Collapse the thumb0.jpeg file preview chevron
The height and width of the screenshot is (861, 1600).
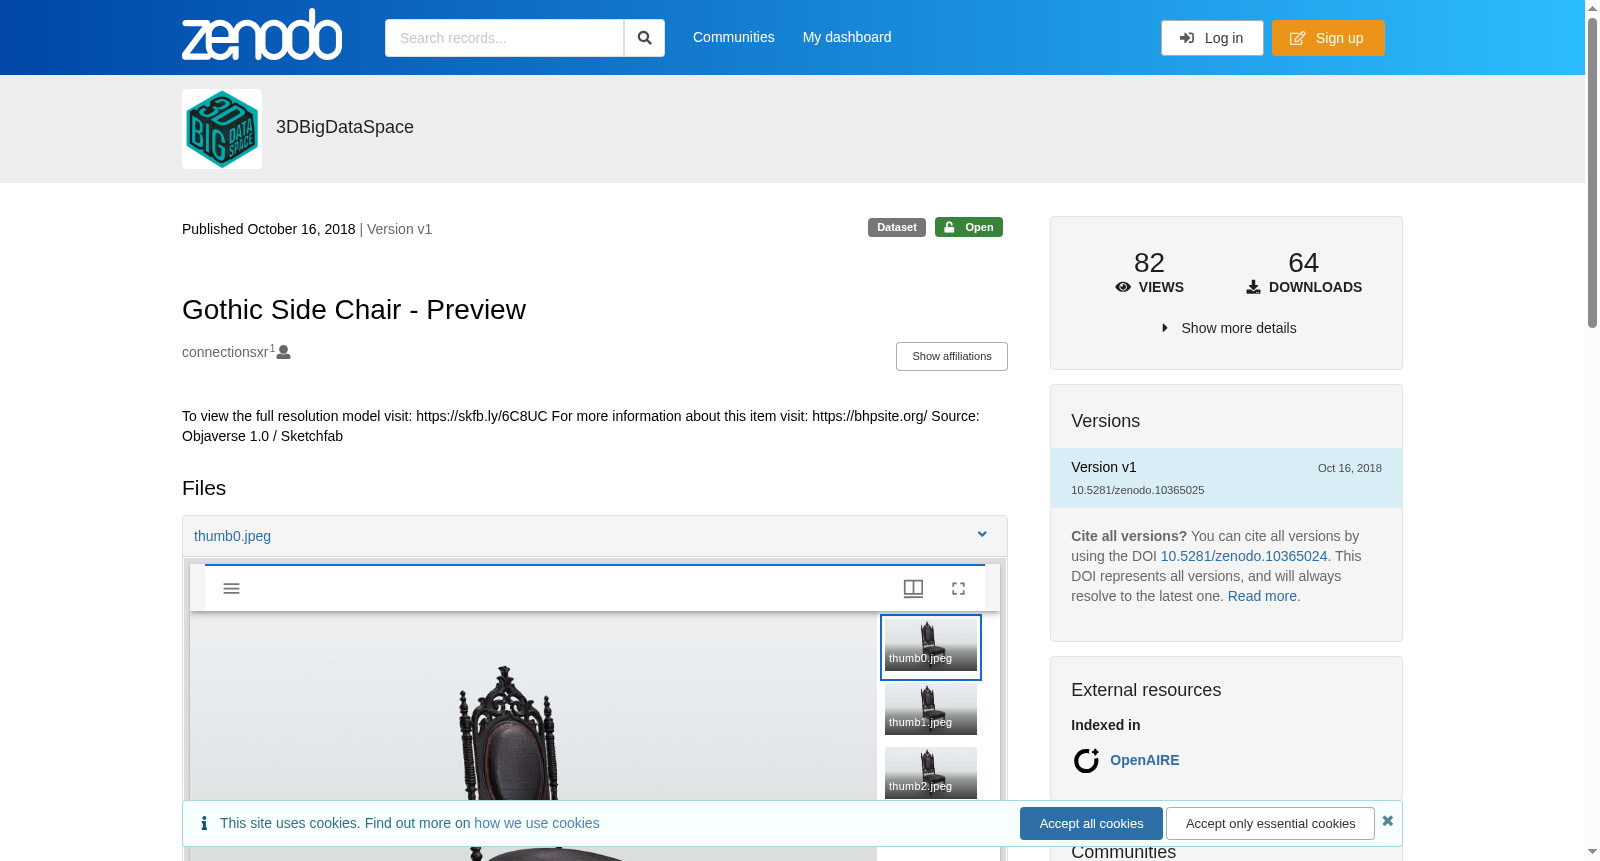click(x=982, y=535)
